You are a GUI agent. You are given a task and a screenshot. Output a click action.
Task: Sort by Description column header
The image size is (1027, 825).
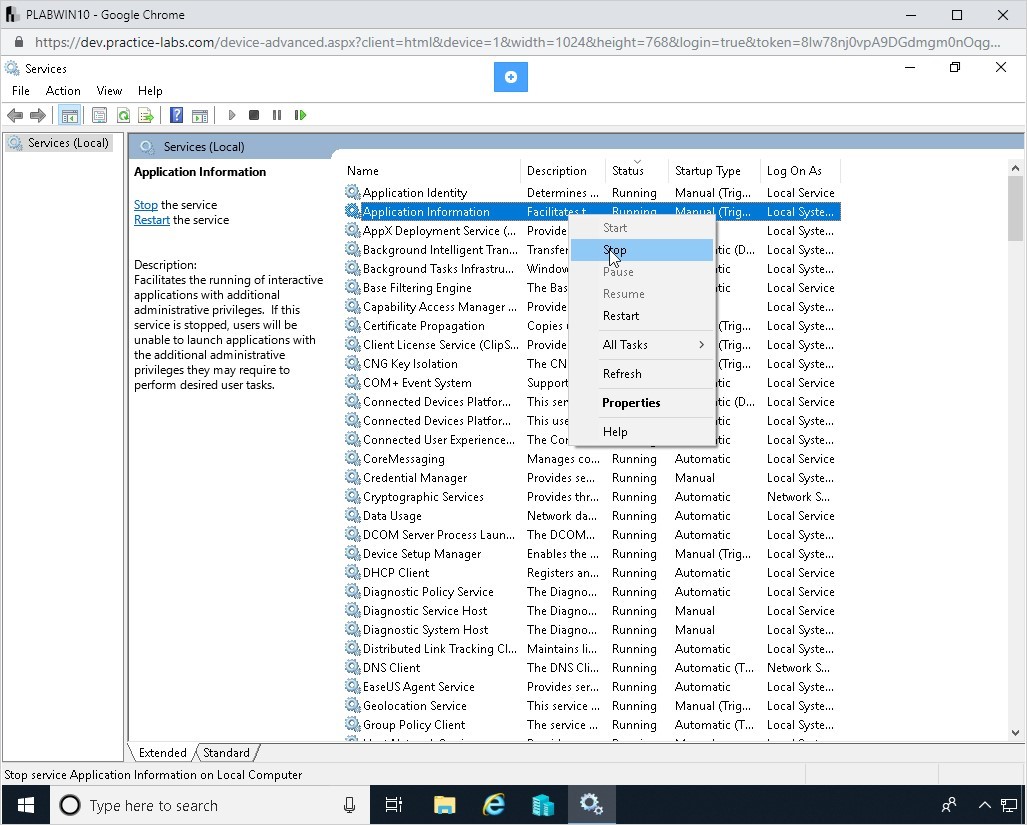tap(563, 171)
